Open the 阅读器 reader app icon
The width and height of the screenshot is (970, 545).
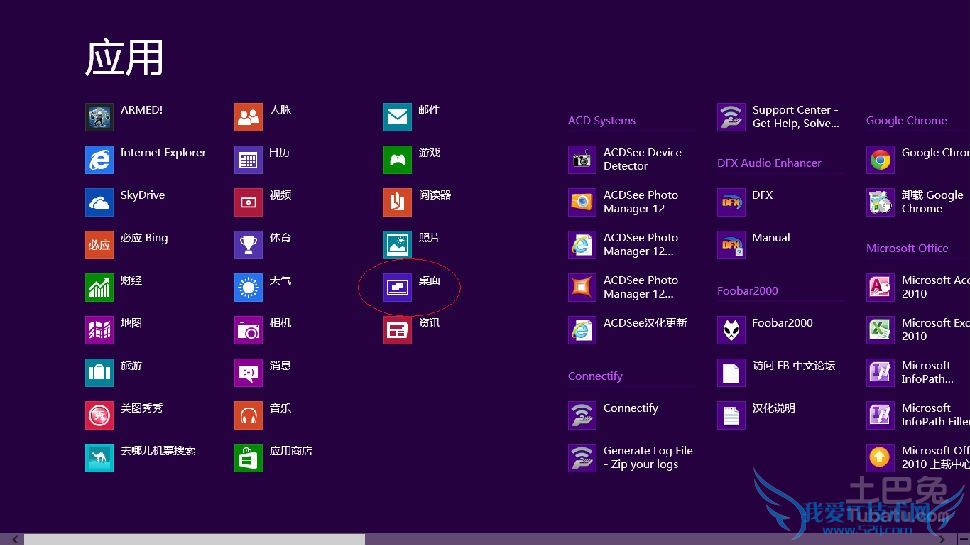[x=397, y=202]
